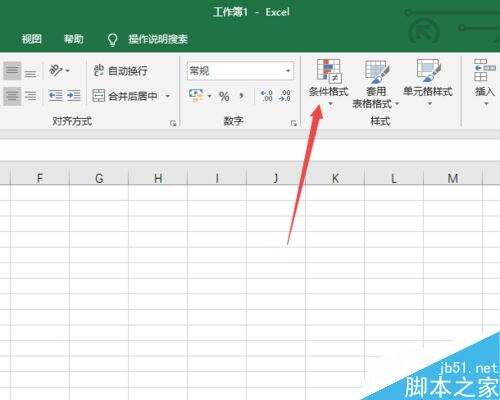Toggle Merge and Center (合并后居中)
Screen dimensions: 500x400
point(125,96)
